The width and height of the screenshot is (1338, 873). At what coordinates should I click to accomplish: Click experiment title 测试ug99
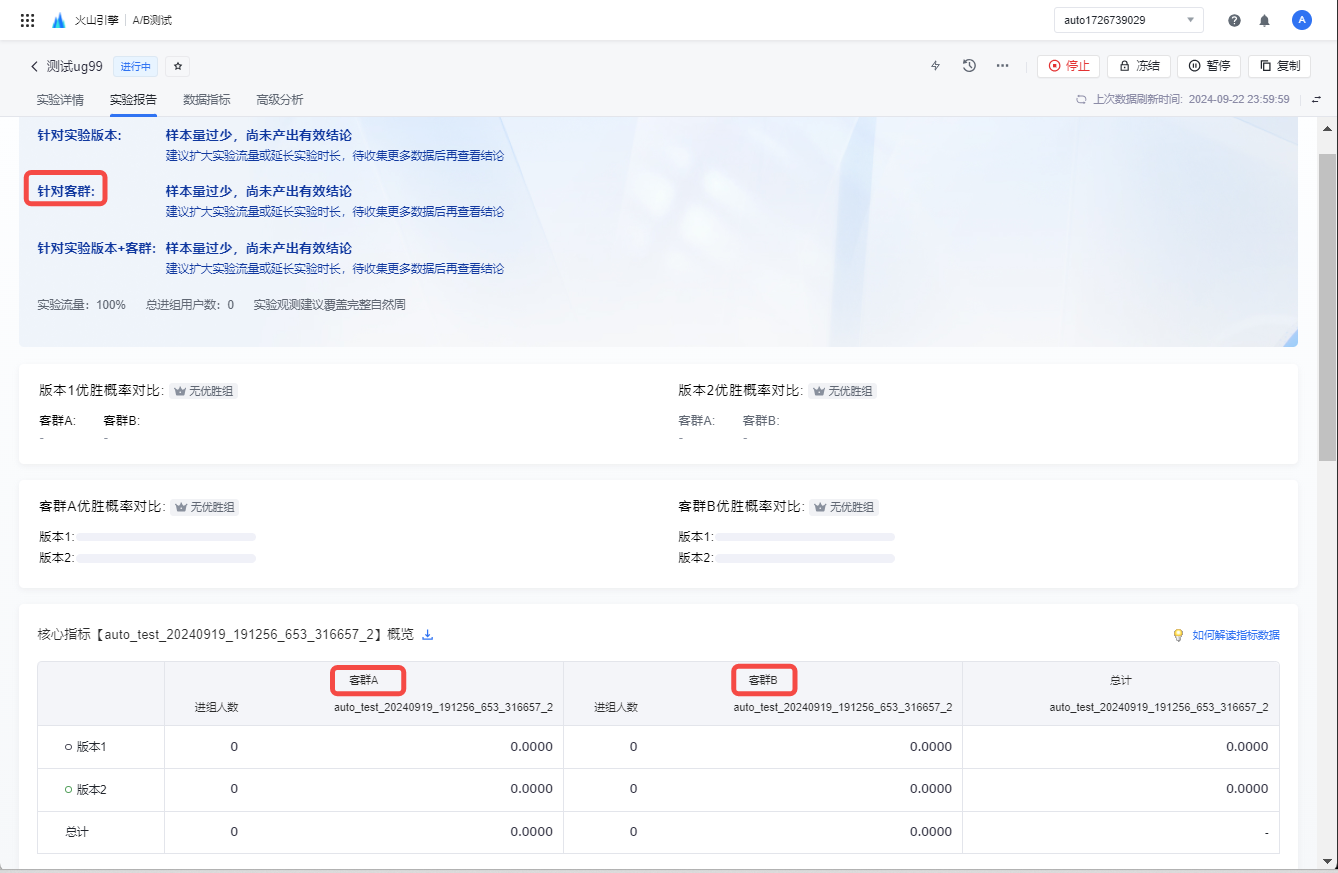75,66
